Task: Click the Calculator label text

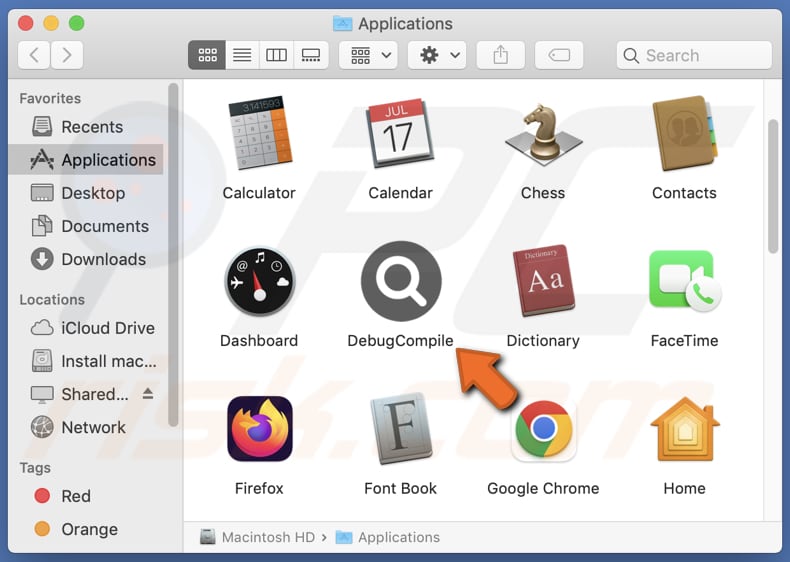Action: point(259,193)
